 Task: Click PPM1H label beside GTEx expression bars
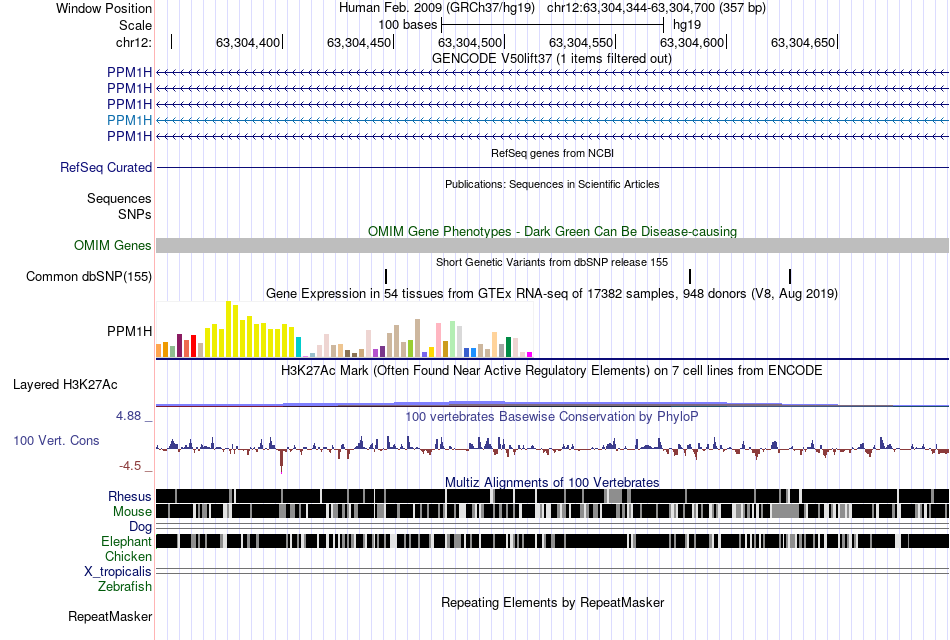coord(129,332)
